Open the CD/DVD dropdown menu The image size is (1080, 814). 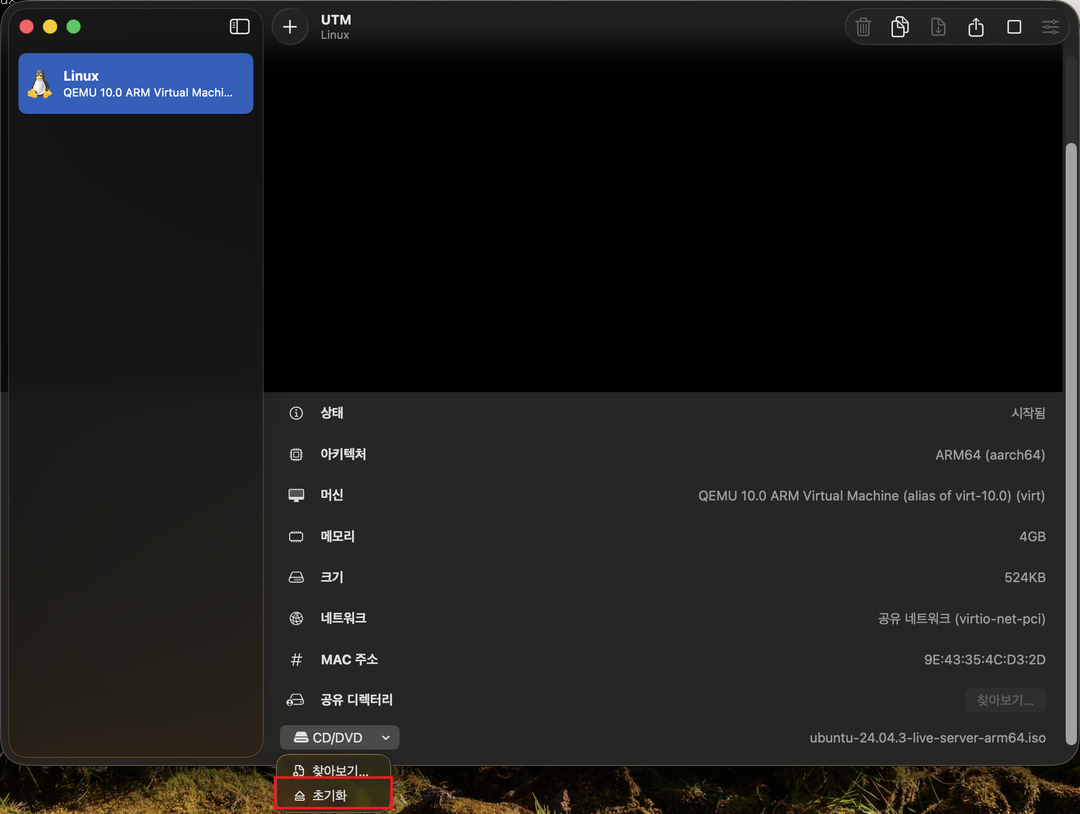point(340,738)
